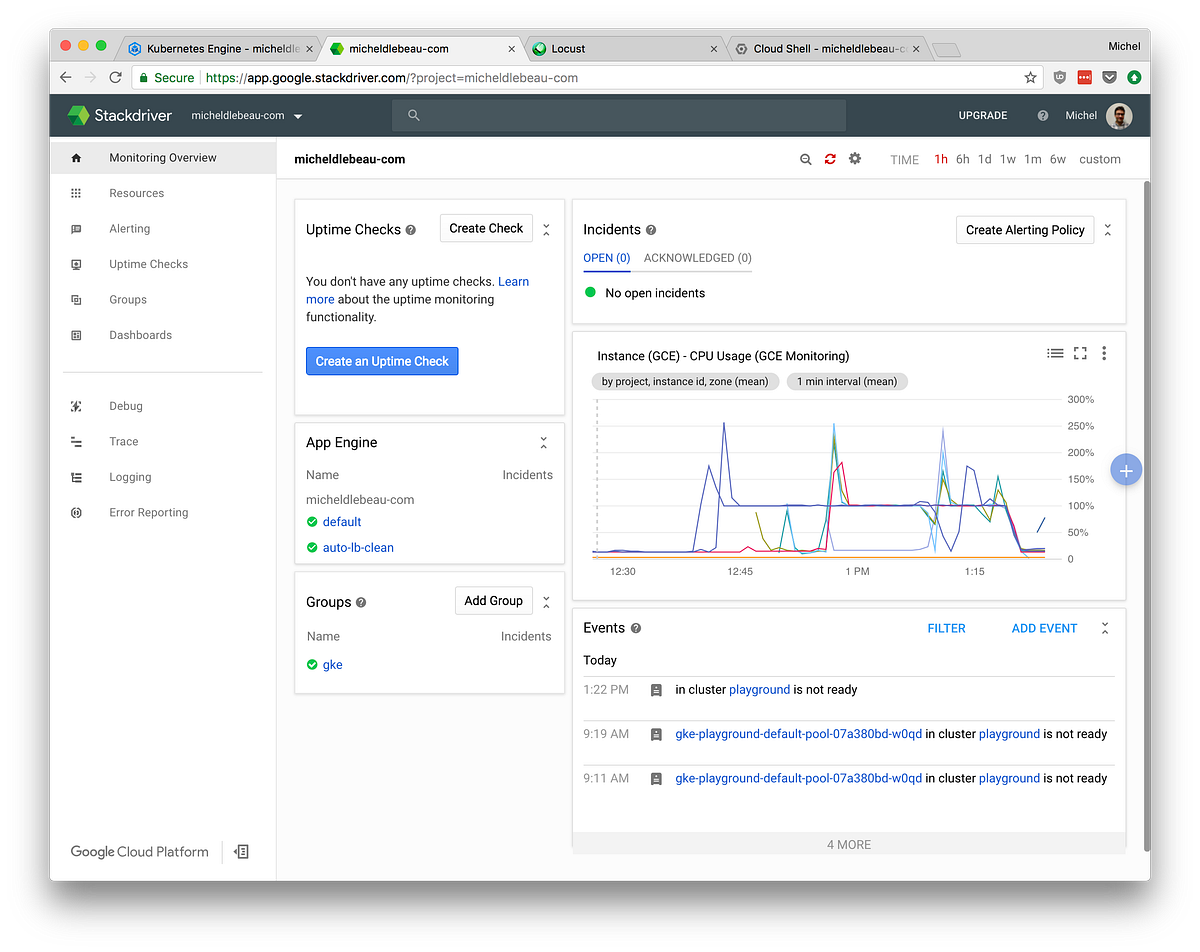Select the Debug icon in the left sidebar
The height and width of the screenshot is (952, 1200).
click(x=76, y=406)
